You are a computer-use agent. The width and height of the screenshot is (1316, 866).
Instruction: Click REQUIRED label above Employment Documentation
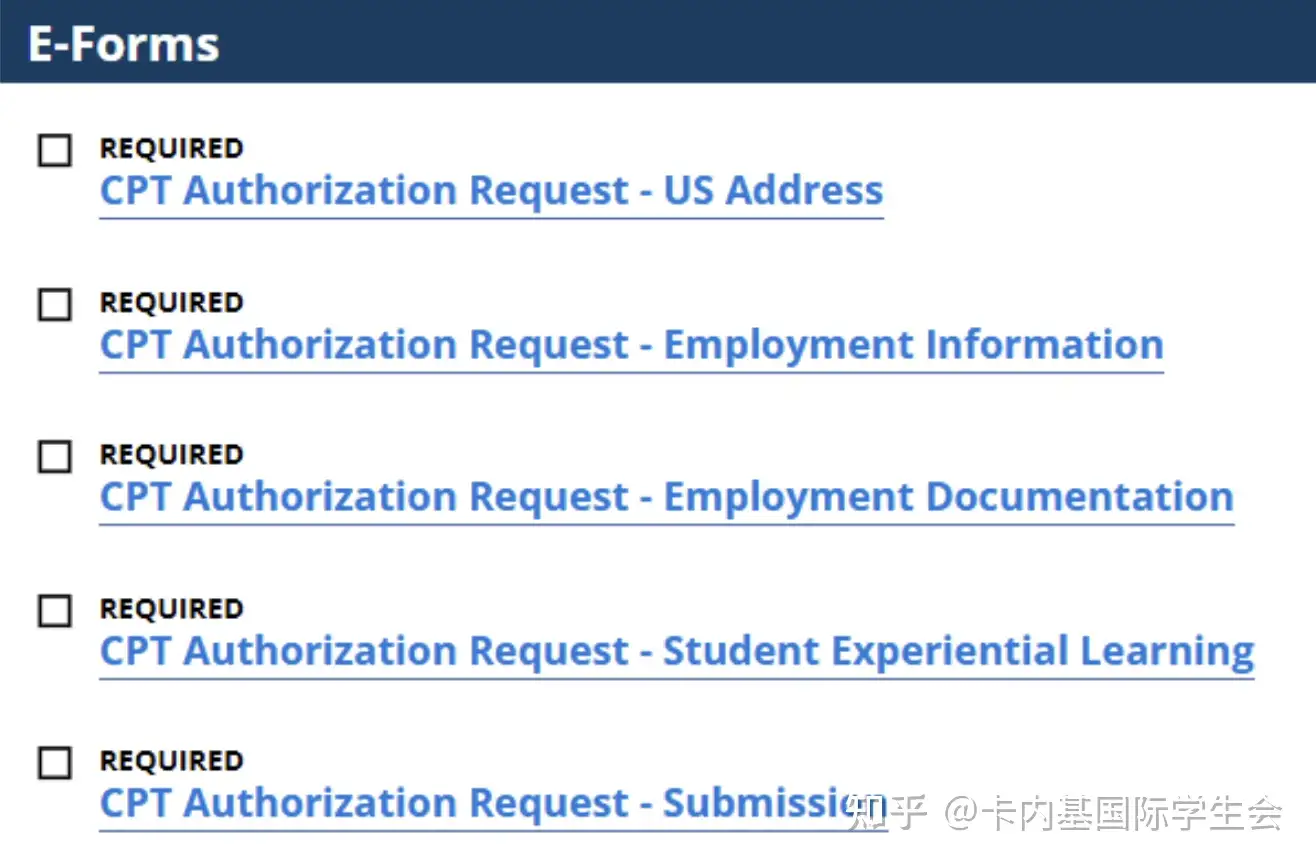171,454
